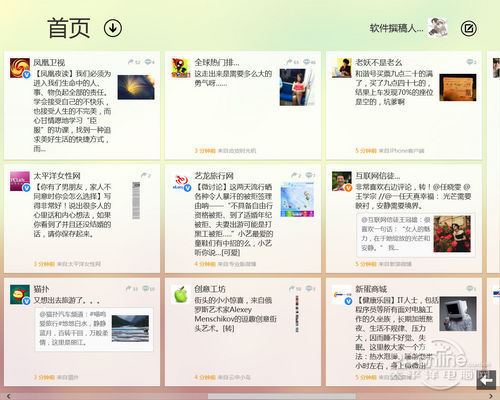Open the 首页 timeline dropdown arrow
Screen dimensions: 500x400
[113, 28]
